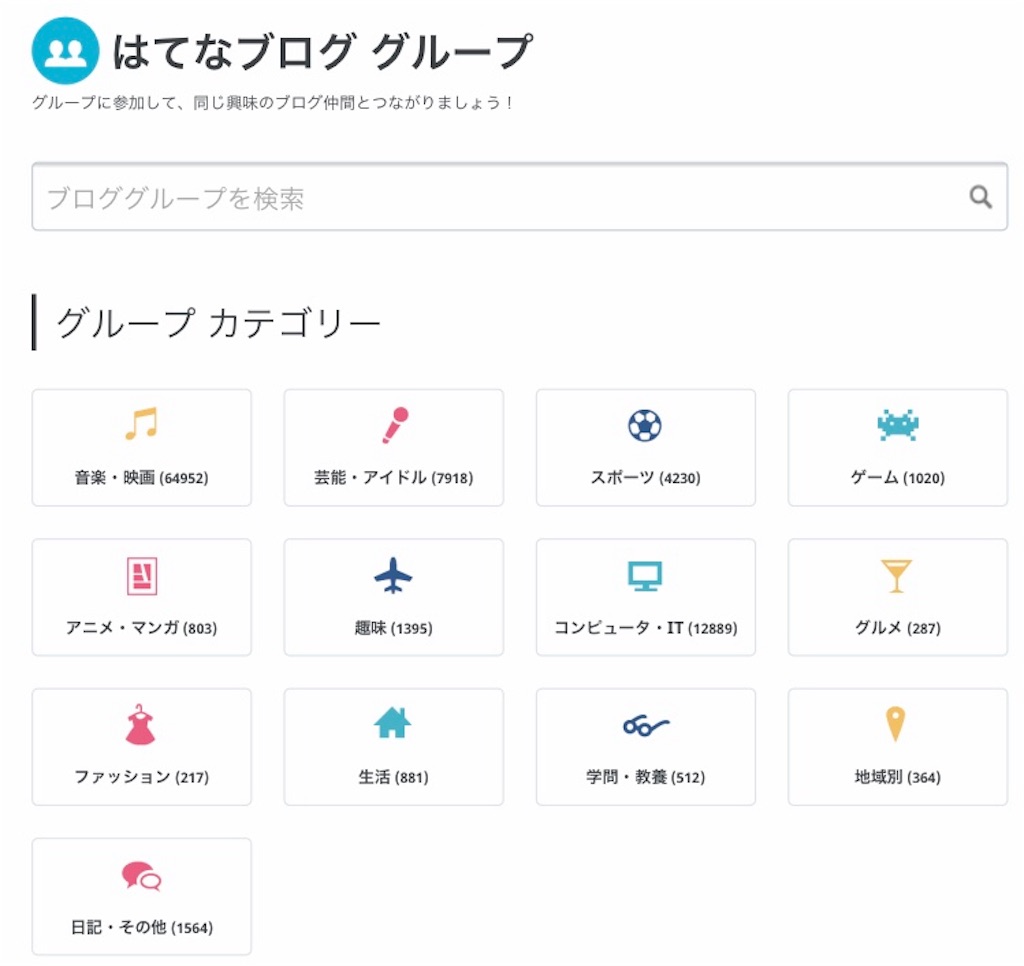The width and height of the screenshot is (1024, 966).
Task: Open the glasses icon for 学問・教養
Action: click(646, 726)
